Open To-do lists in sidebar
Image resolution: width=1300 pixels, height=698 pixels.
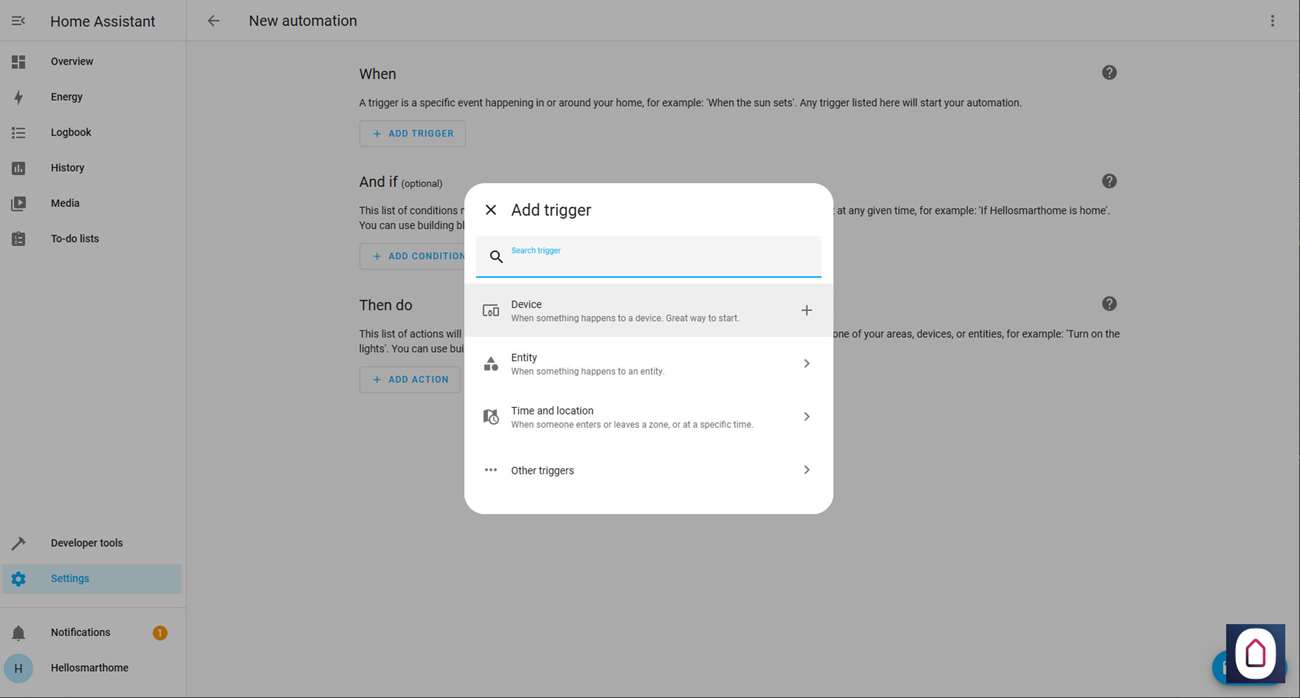pos(74,239)
